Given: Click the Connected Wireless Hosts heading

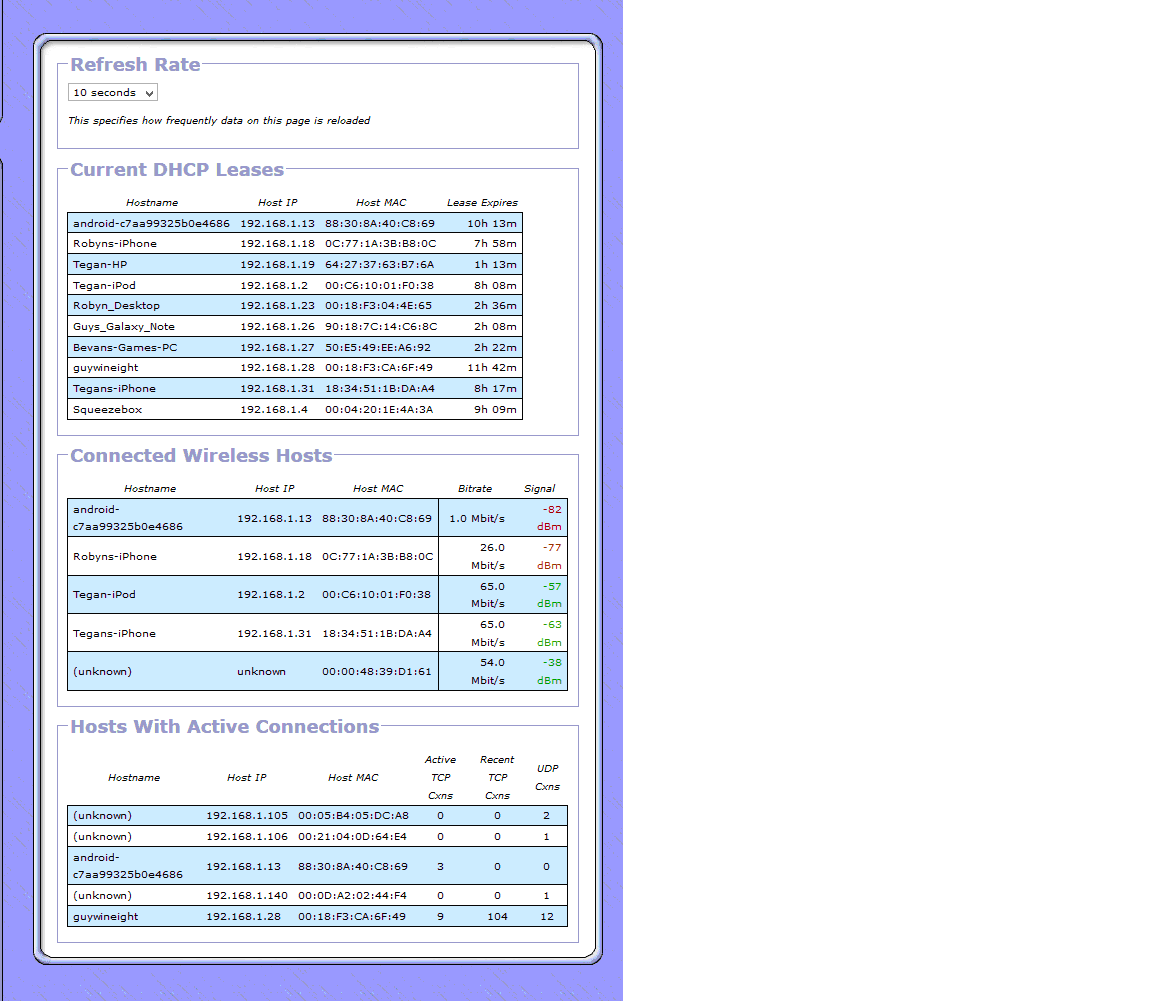Looking at the screenshot, I should 201,456.
